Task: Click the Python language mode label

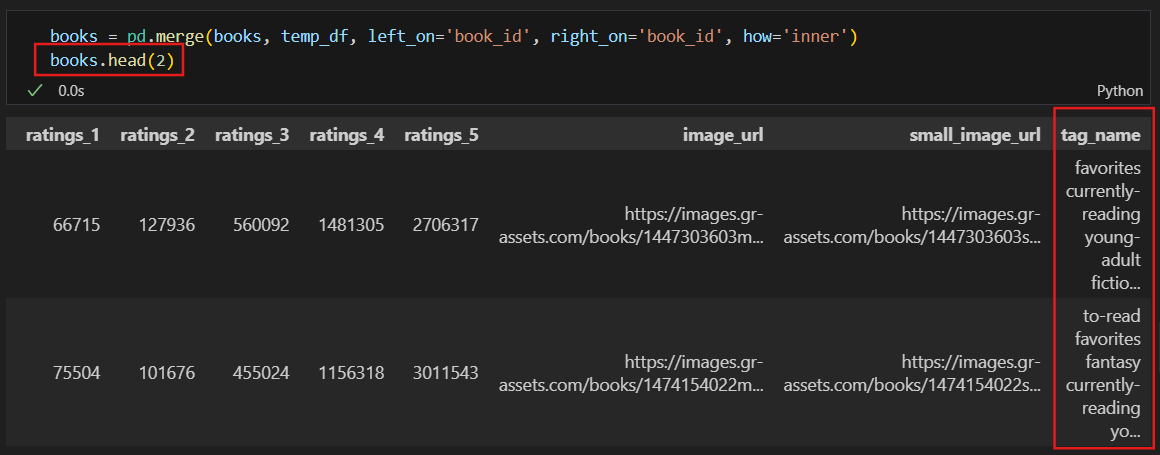Action: pyautogui.click(x=1119, y=91)
